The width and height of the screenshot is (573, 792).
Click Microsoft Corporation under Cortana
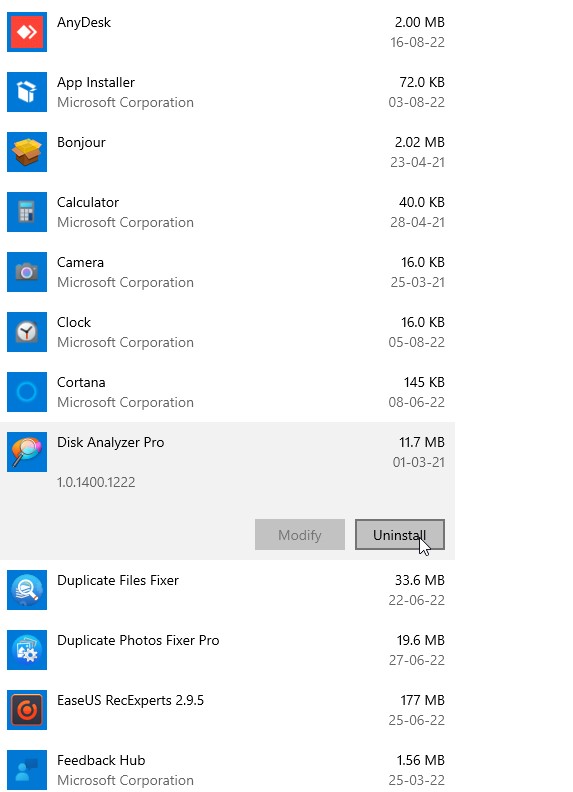[125, 403]
